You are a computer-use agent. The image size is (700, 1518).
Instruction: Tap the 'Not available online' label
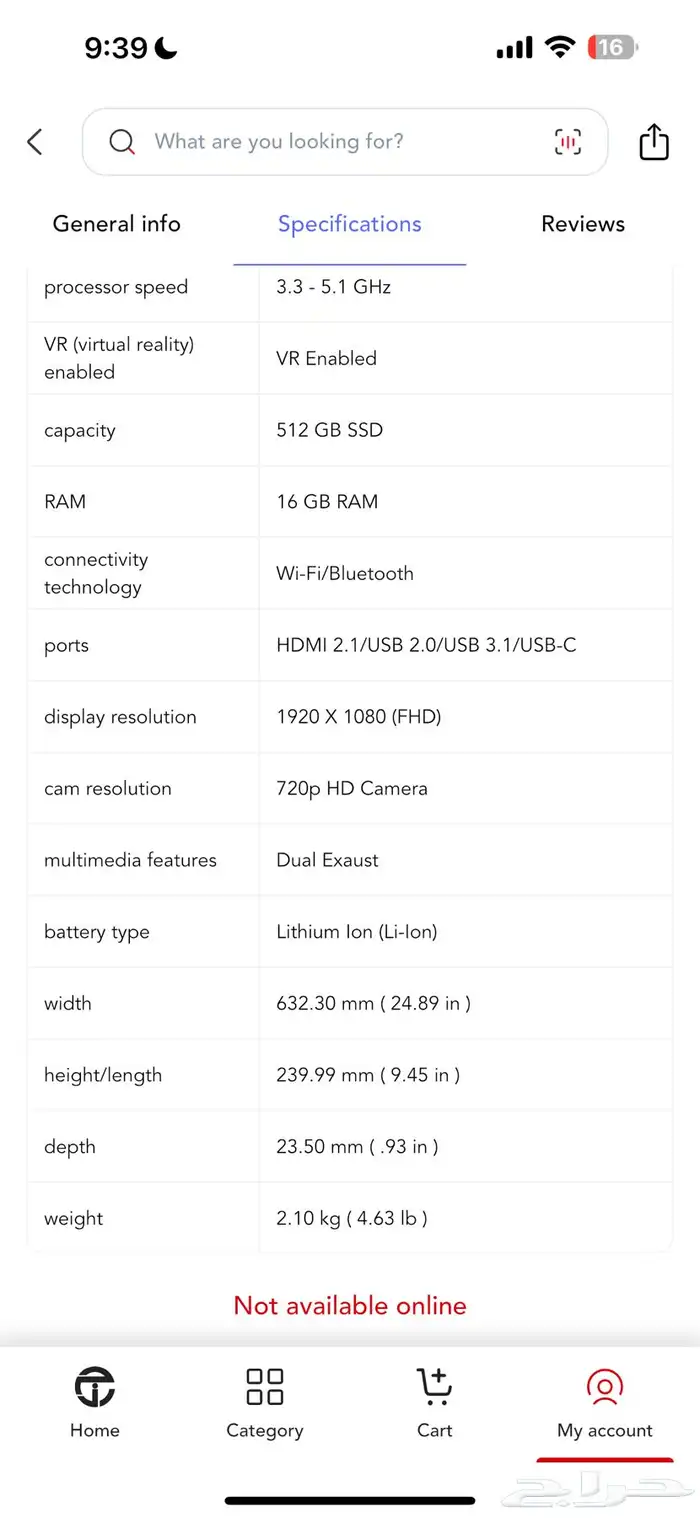tap(350, 1305)
